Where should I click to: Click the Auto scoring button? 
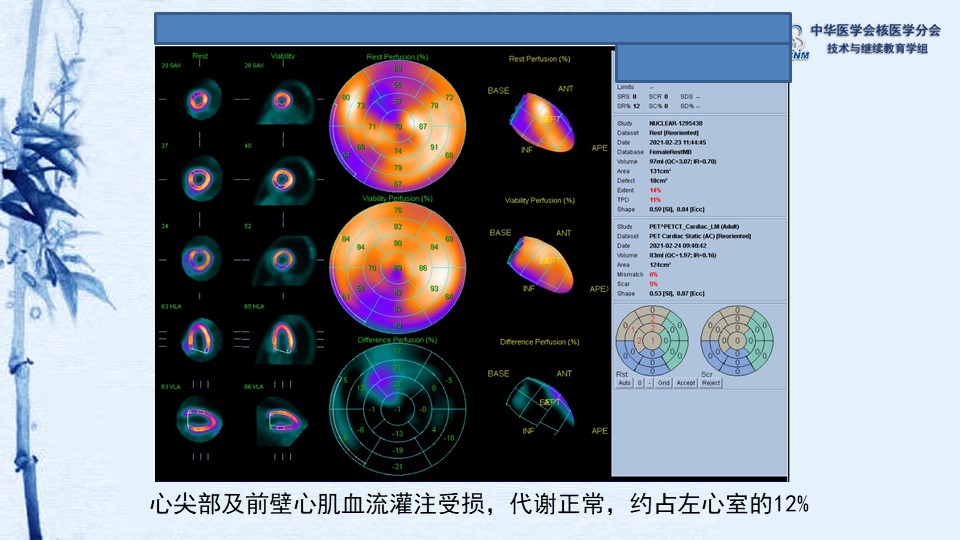click(624, 383)
